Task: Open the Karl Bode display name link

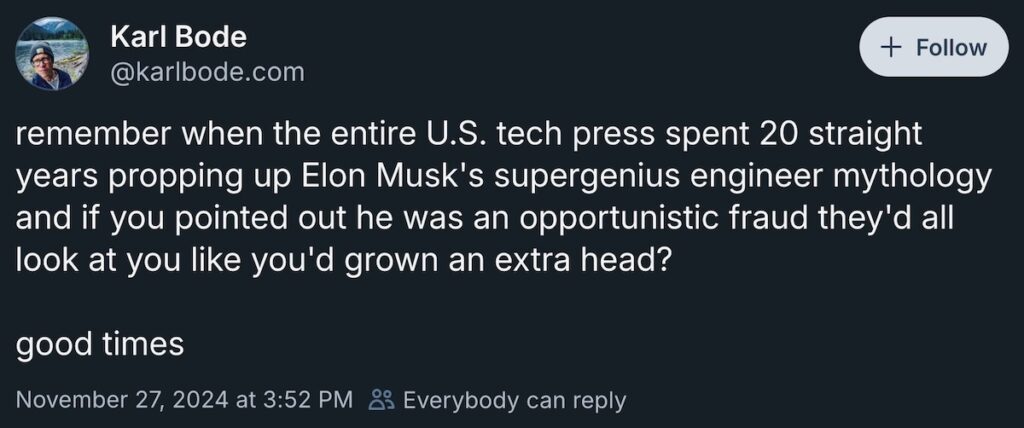Action: 176,38
